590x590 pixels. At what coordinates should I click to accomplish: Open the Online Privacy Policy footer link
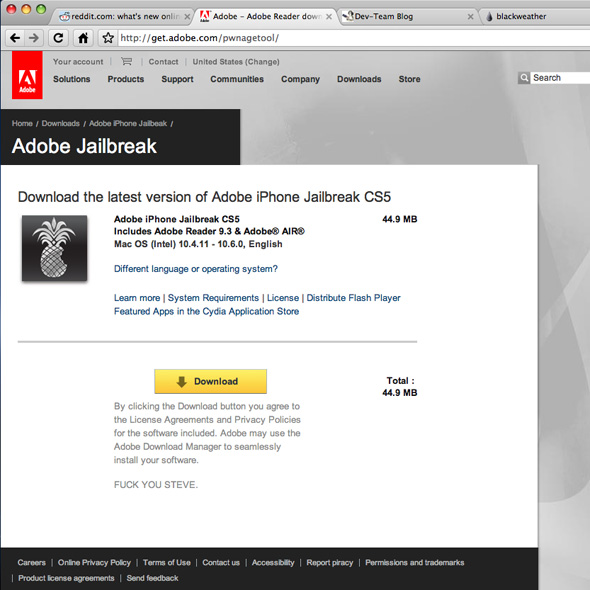tap(94, 563)
